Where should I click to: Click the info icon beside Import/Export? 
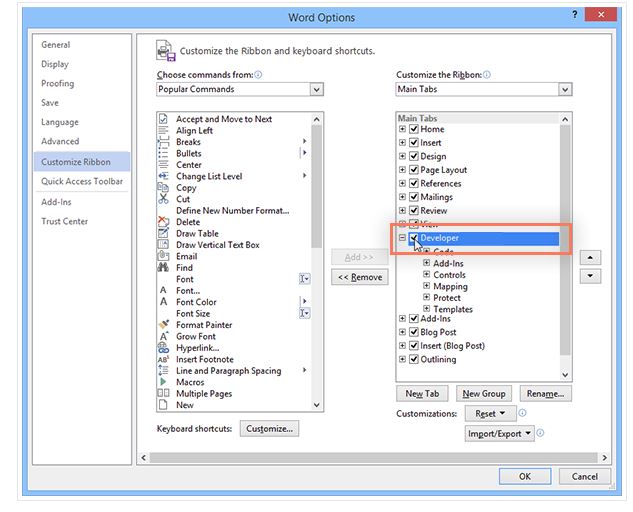coord(540,433)
